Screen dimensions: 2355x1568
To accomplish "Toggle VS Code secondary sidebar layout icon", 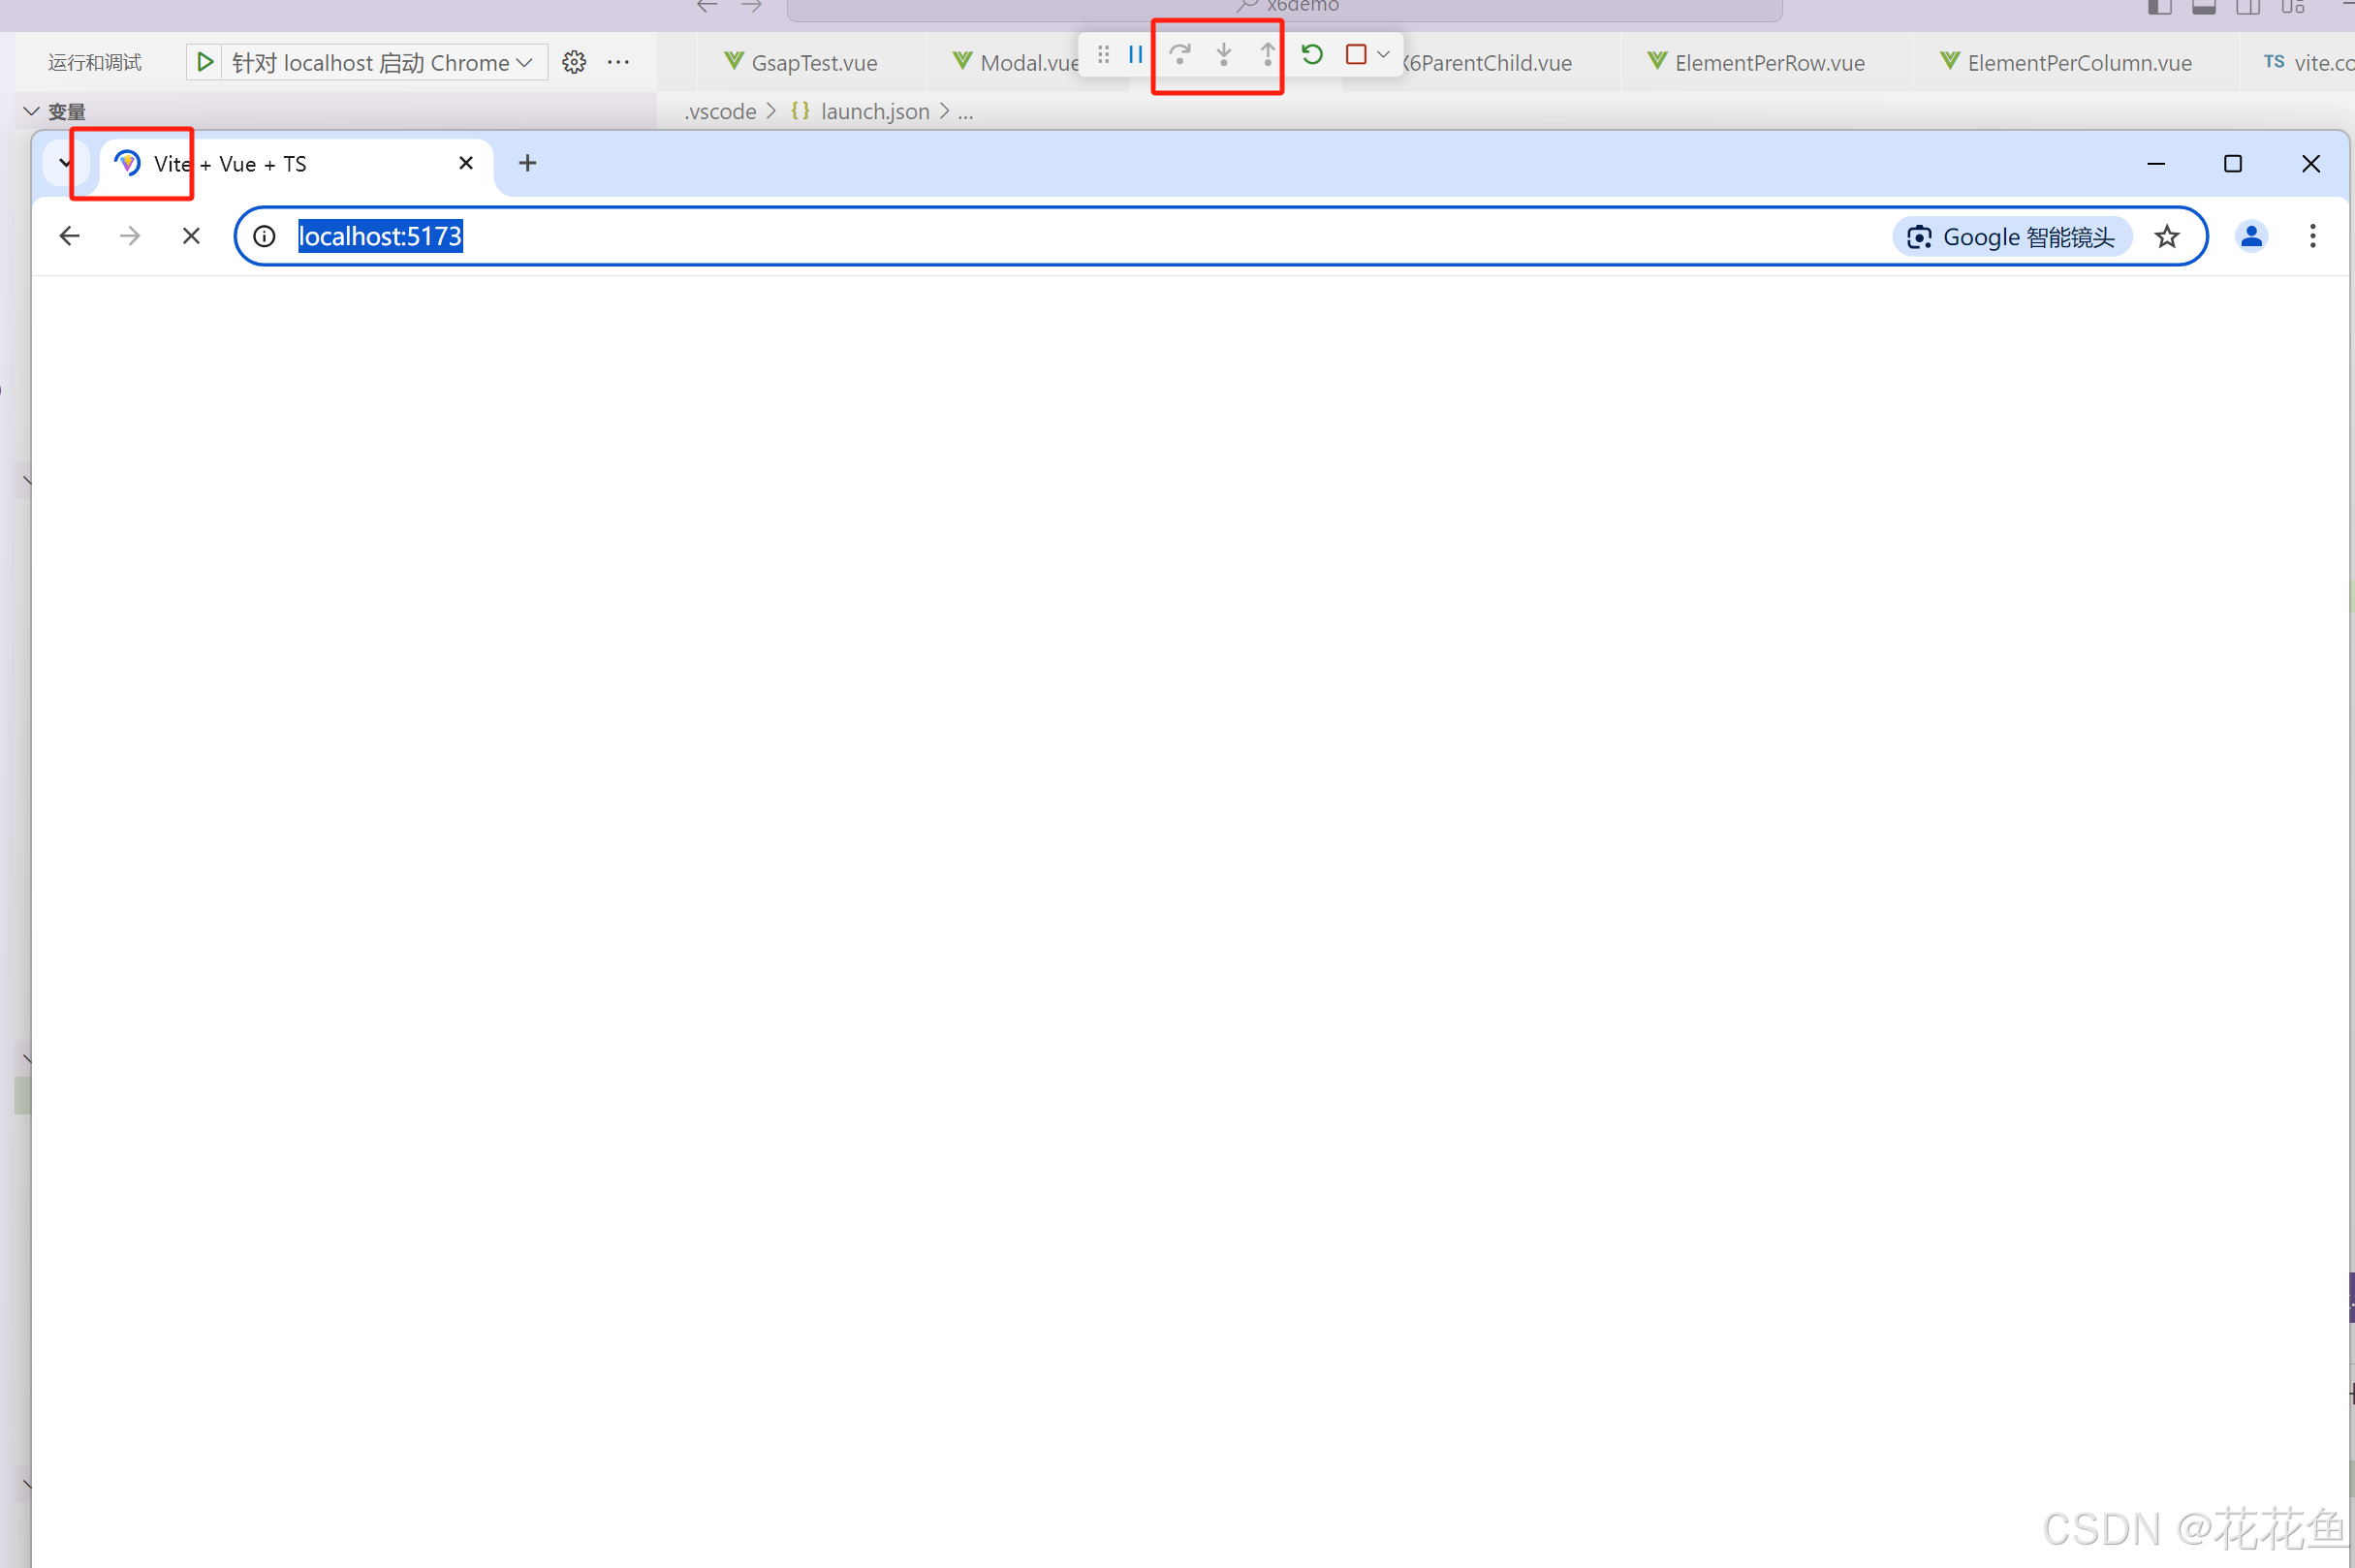I will [x=2248, y=7].
